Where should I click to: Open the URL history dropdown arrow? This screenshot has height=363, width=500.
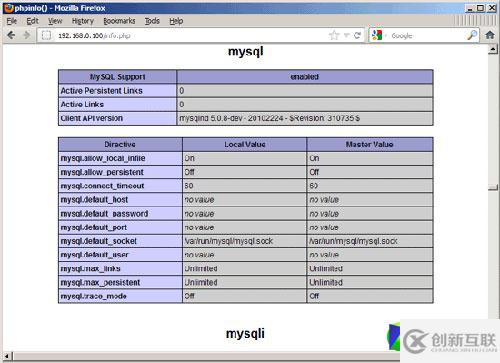[x=346, y=35]
